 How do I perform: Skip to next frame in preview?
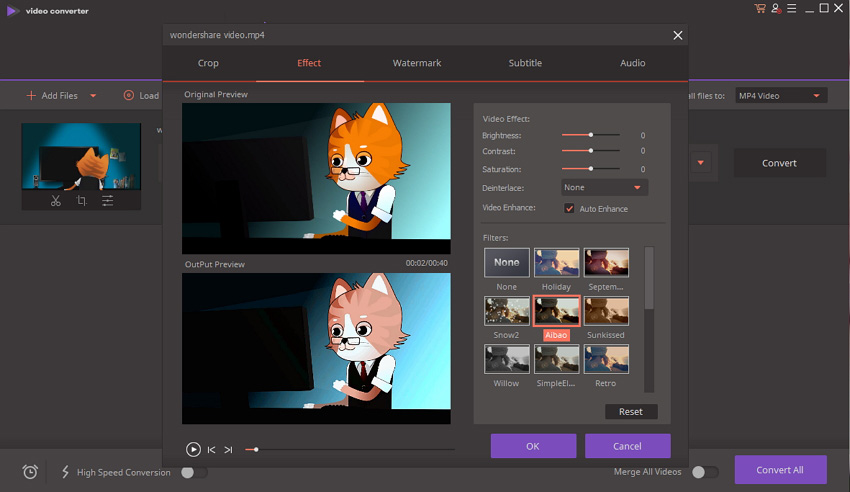point(228,450)
